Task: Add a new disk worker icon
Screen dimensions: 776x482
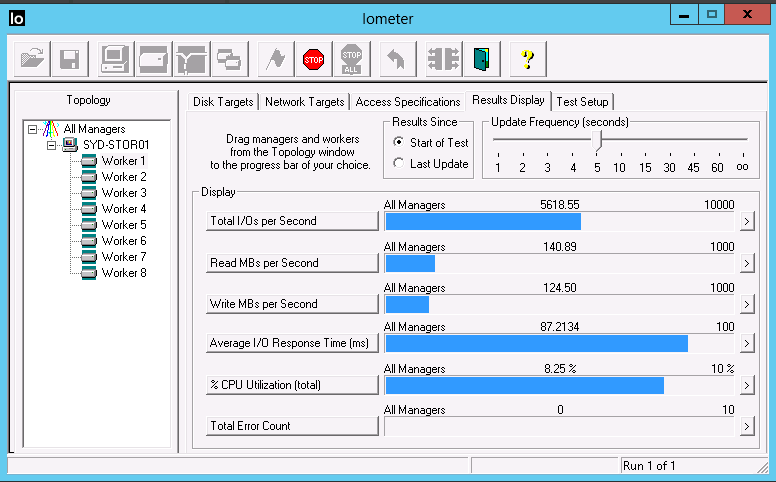Action: tap(154, 59)
